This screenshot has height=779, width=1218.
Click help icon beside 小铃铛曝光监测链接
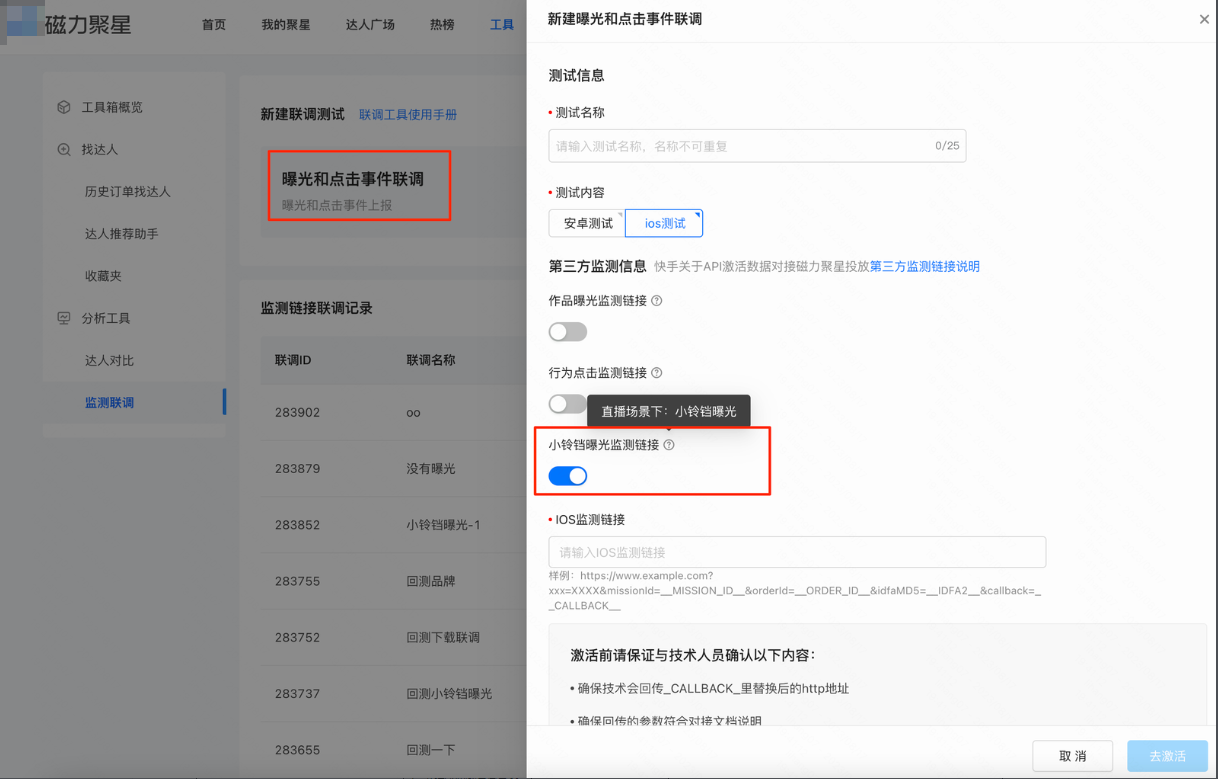tap(669, 444)
